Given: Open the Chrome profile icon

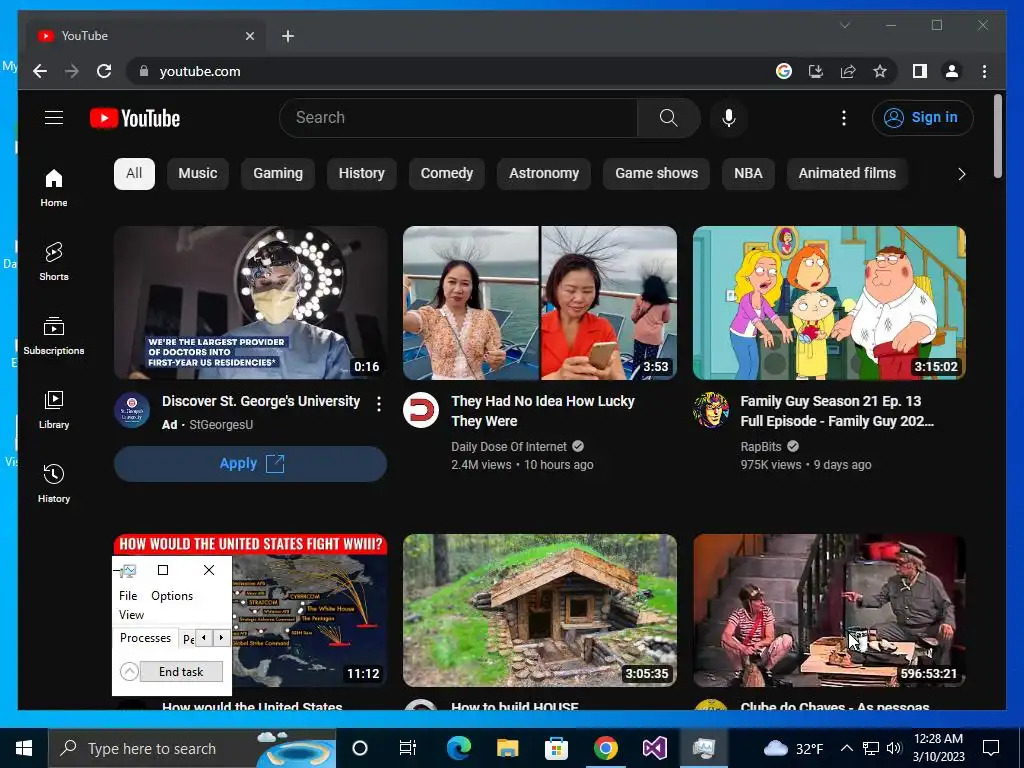Looking at the screenshot, I should click(x=952, y=71).
